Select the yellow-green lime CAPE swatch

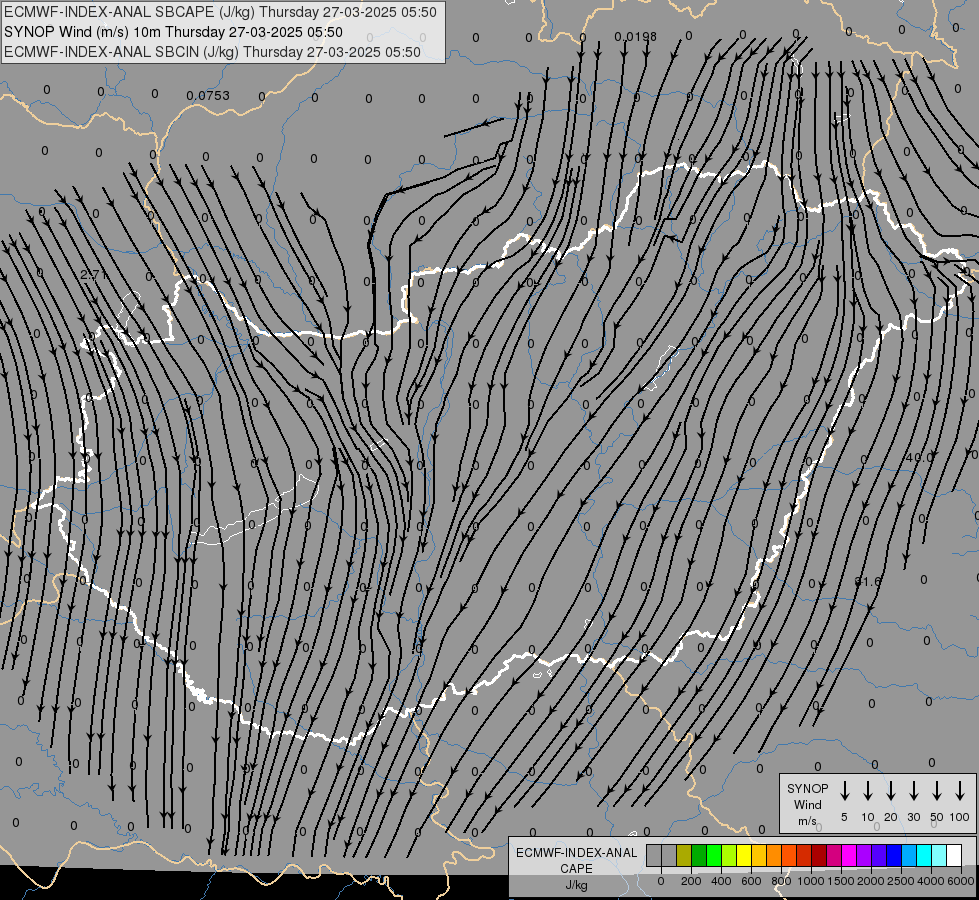729,855
